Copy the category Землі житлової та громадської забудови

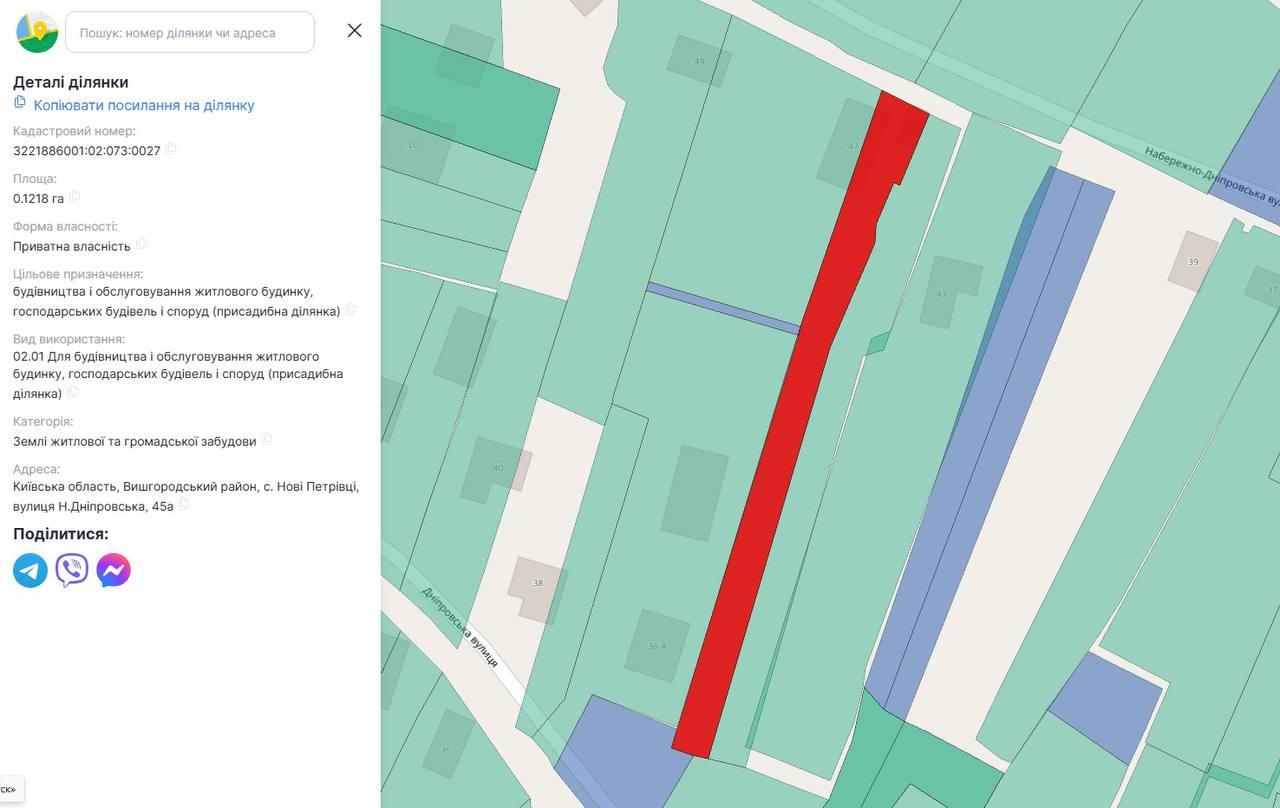pos(267,439)
